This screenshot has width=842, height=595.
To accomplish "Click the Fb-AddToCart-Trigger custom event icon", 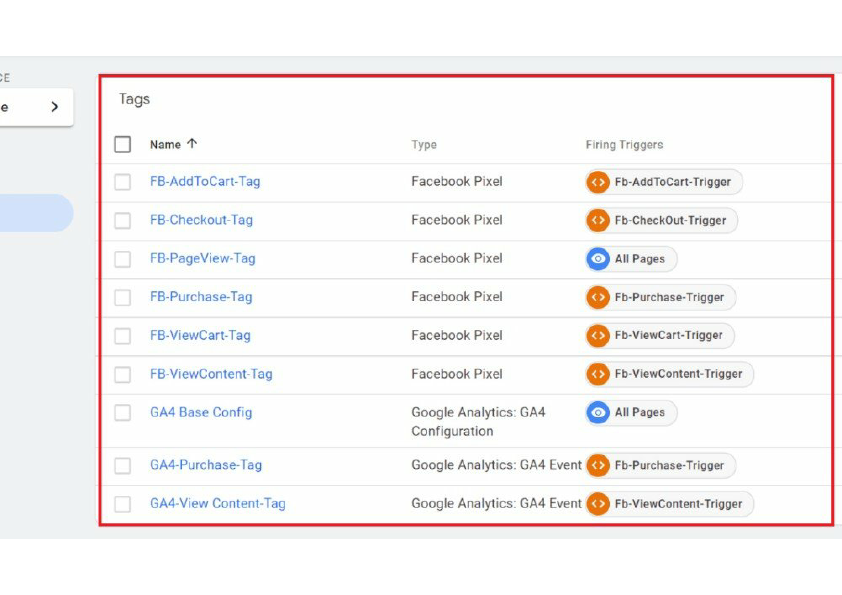I will click(598, 182).
